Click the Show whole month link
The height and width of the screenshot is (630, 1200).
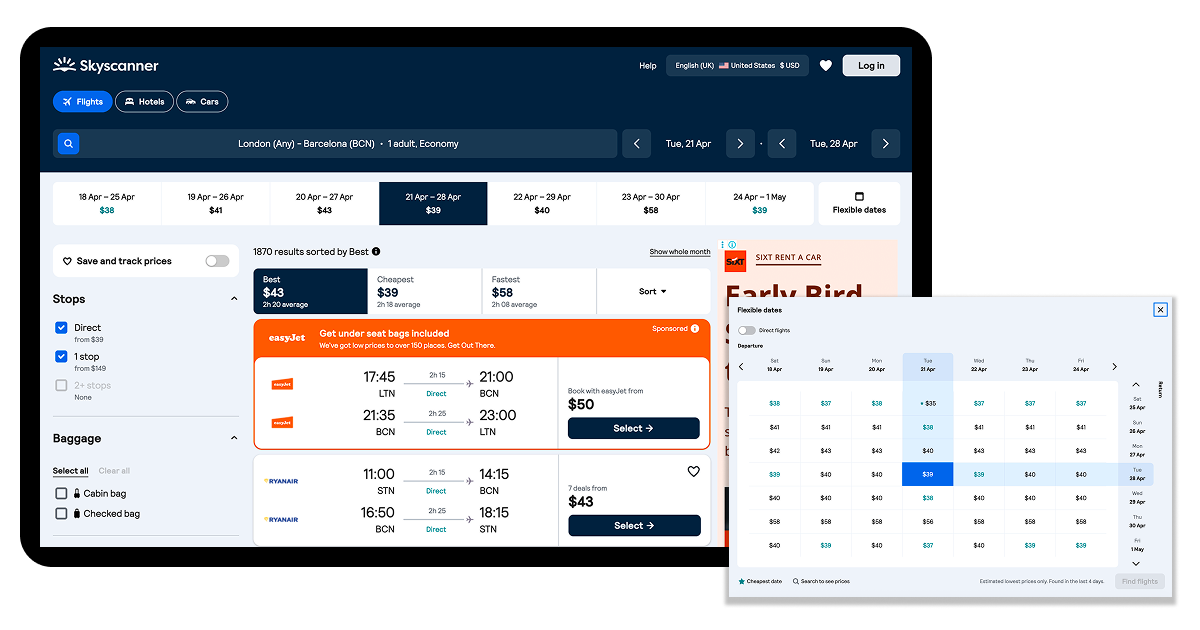679,251
